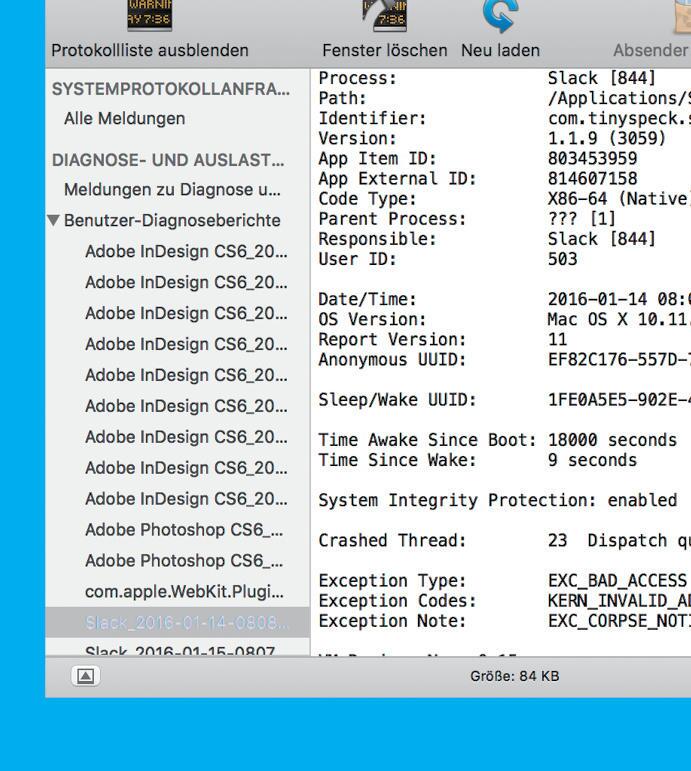The image size is (691, 771).
Task: Click the OS Version value Mac OS X 10.11
Action: [x=619, y=320]
